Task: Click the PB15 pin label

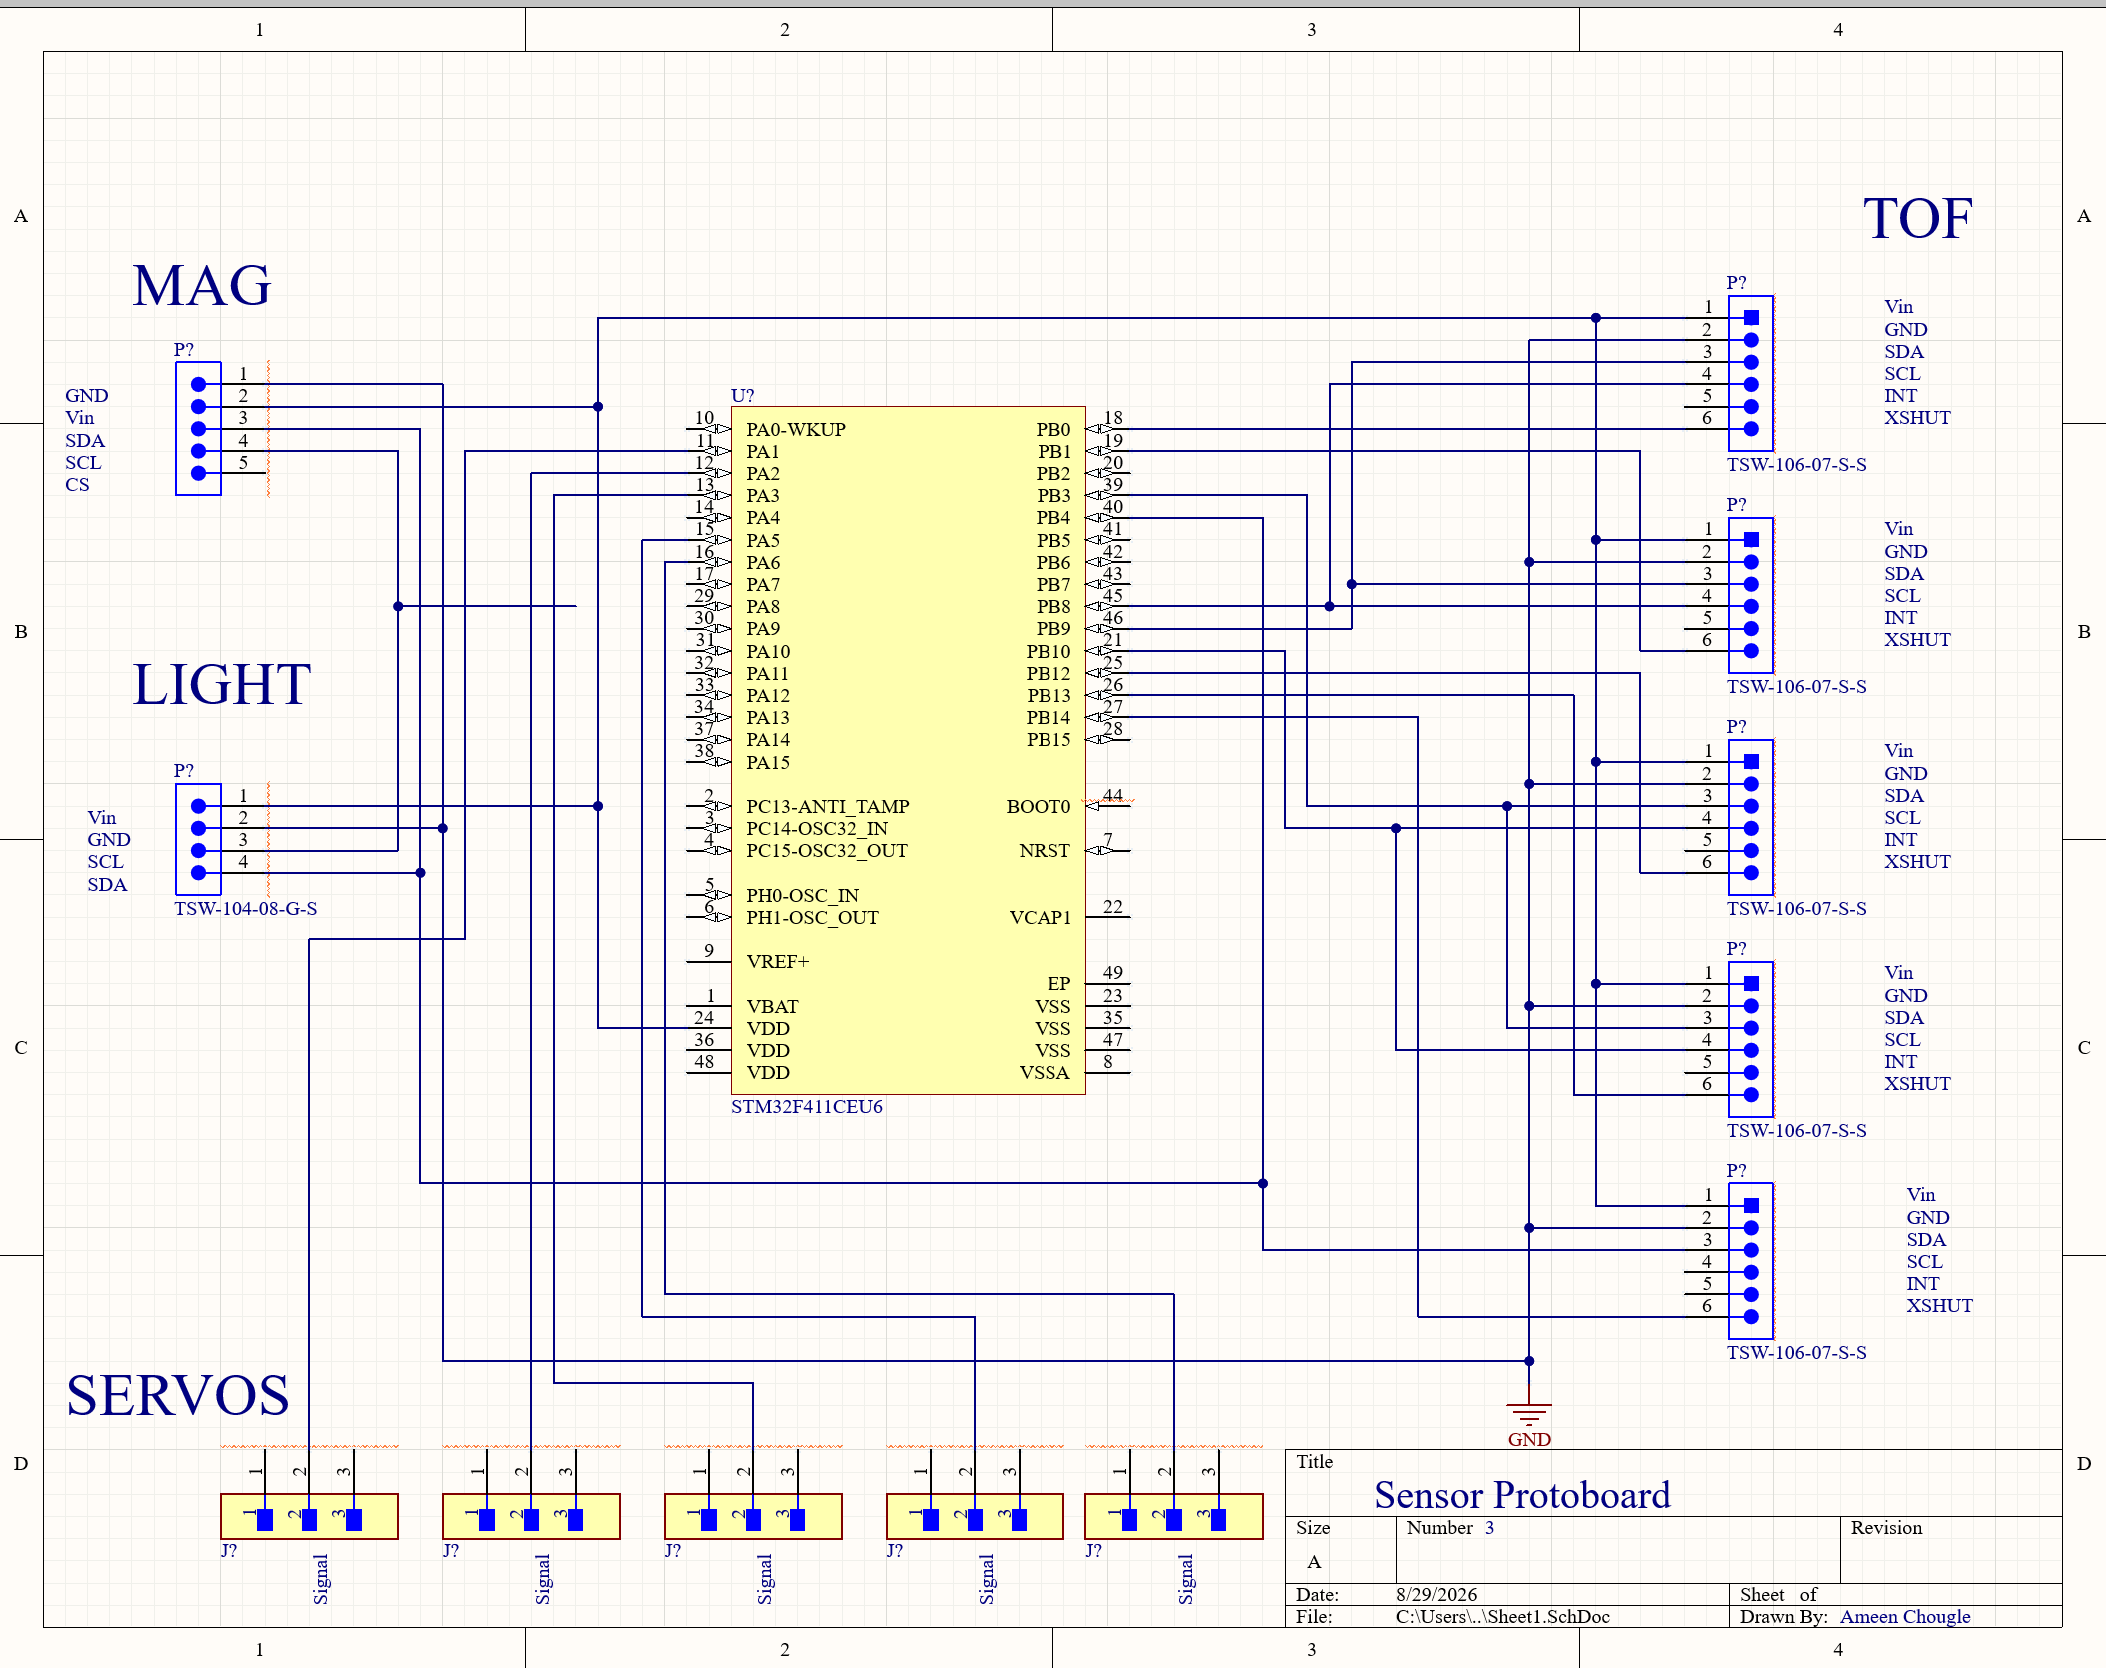Action: 1048,740
